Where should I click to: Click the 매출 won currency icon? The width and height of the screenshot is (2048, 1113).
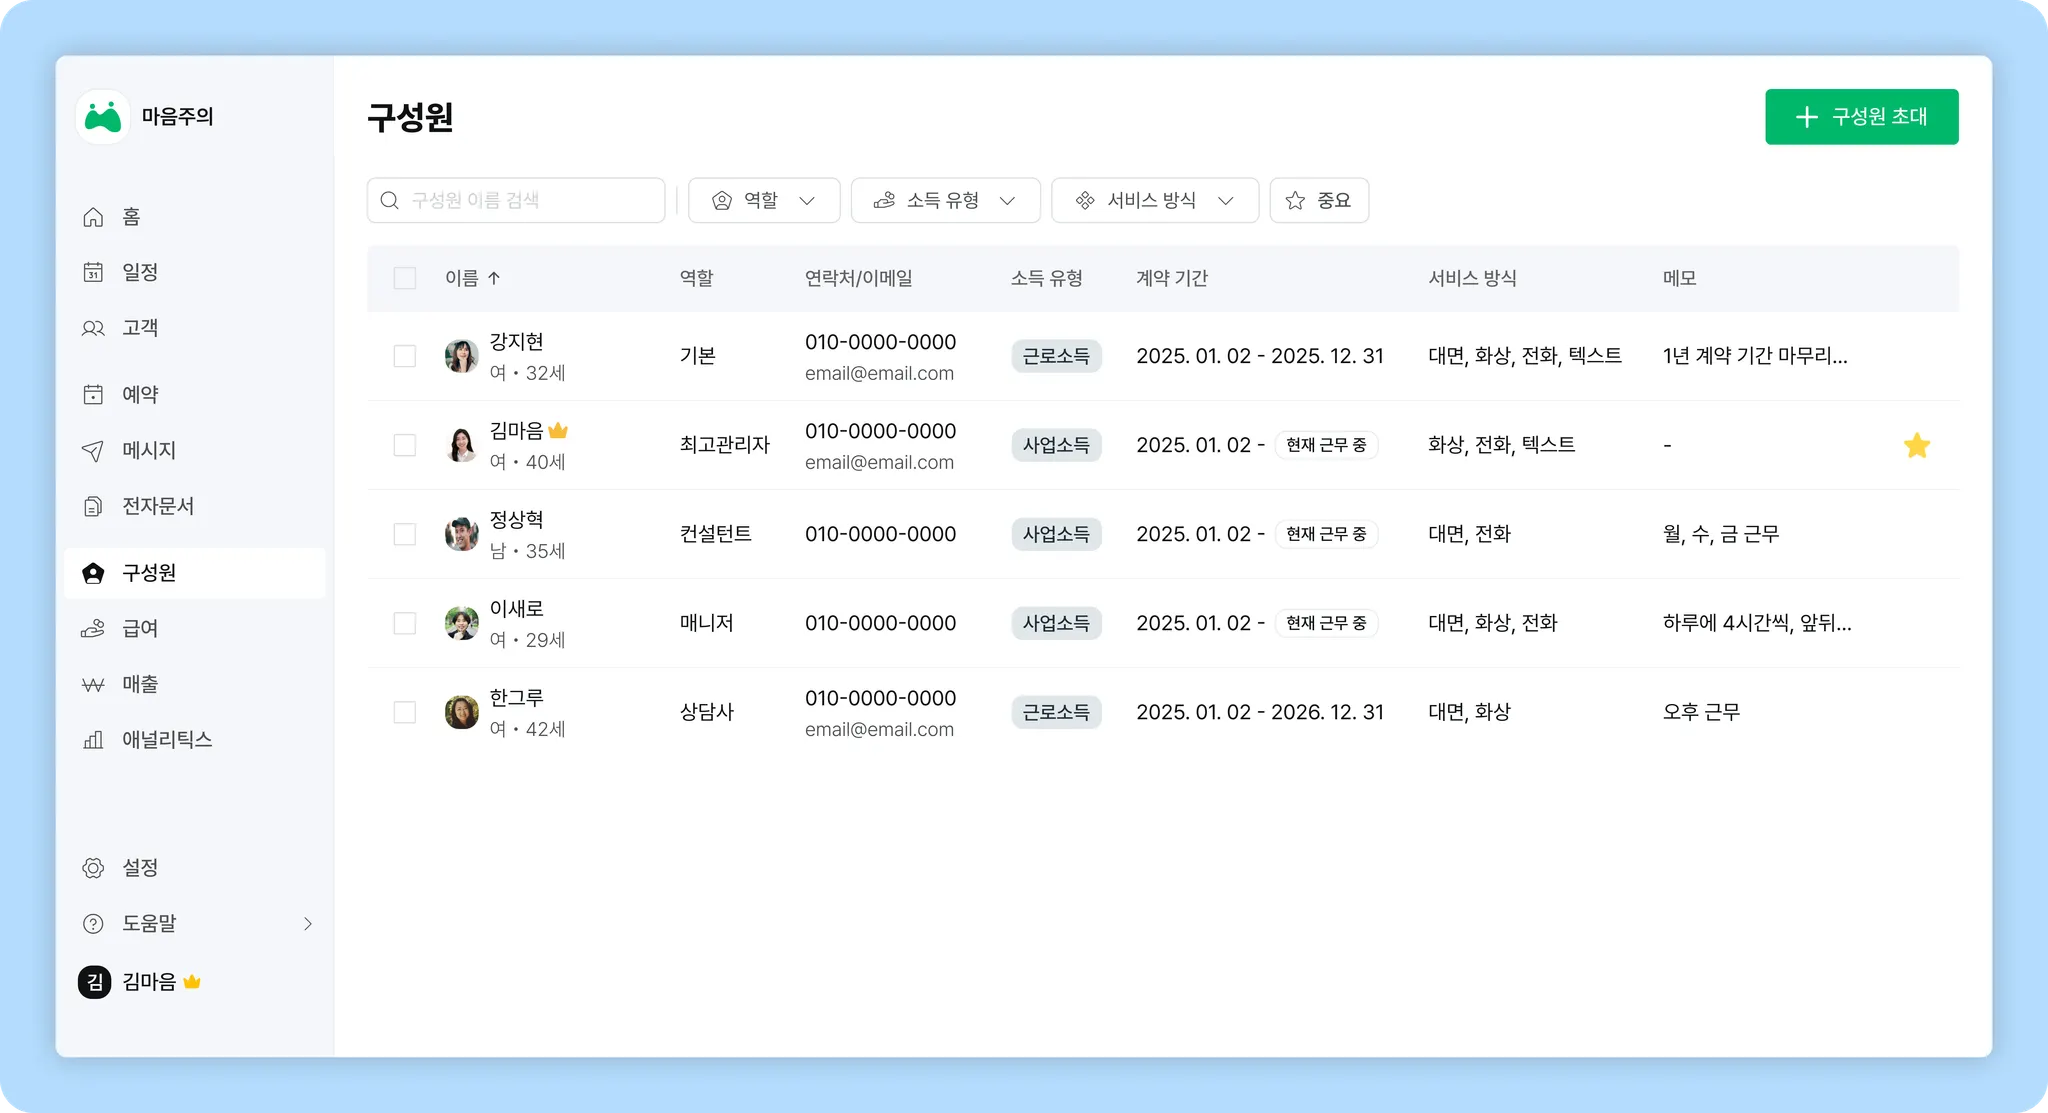pyautogui.click(x=93, y=684)
